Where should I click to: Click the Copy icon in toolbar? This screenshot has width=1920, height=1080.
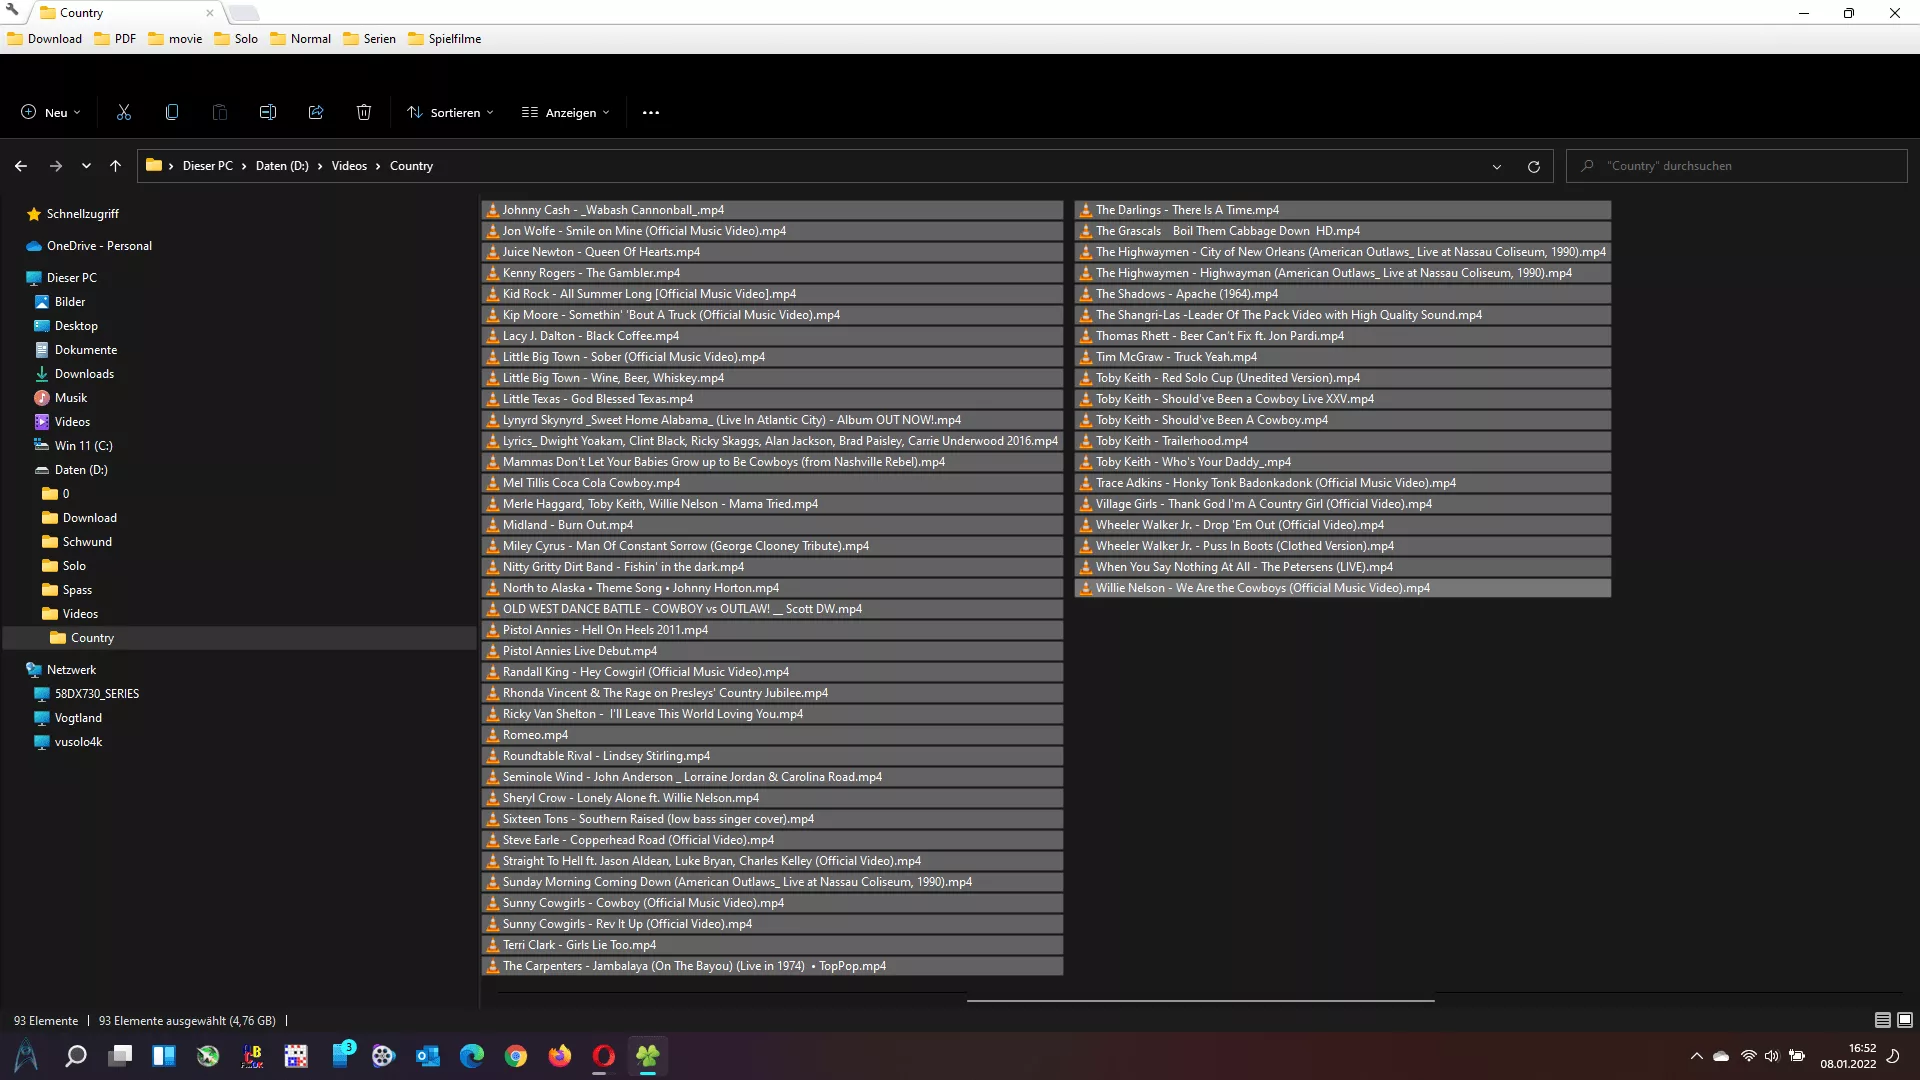click(x=172, y=112)
